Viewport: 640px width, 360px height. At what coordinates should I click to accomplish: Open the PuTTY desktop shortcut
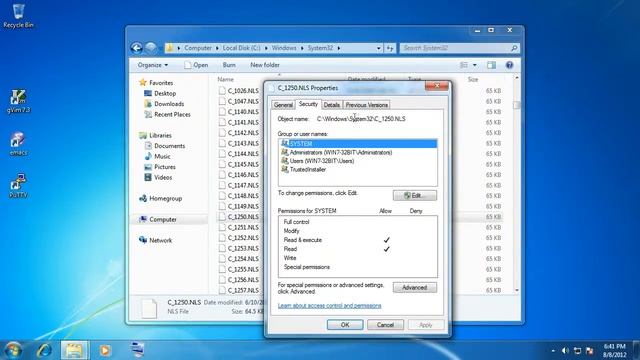coord(18,186)
